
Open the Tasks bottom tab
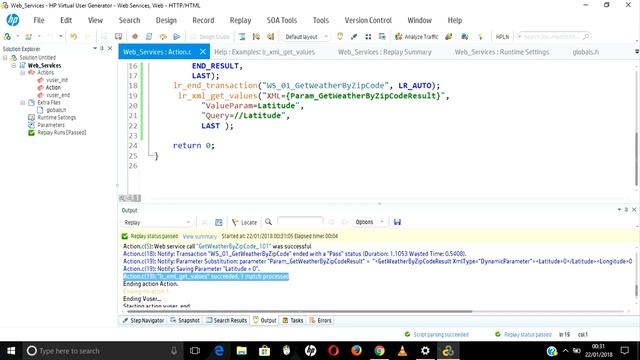tap(293, 320)
